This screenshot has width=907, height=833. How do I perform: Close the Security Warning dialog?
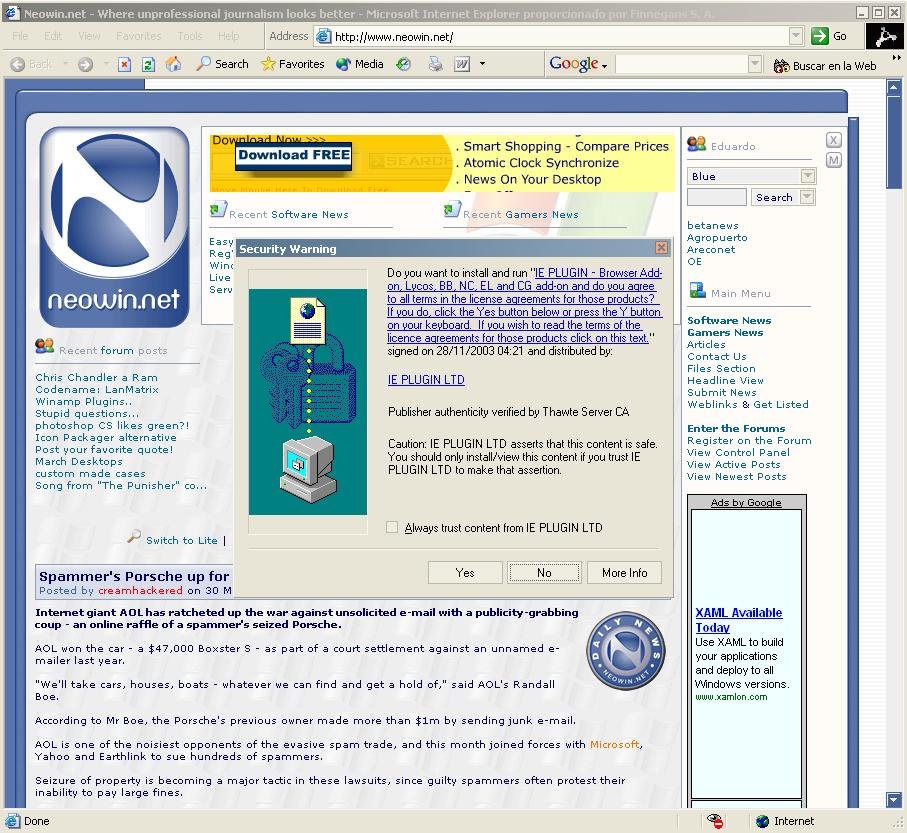[661, 248]
